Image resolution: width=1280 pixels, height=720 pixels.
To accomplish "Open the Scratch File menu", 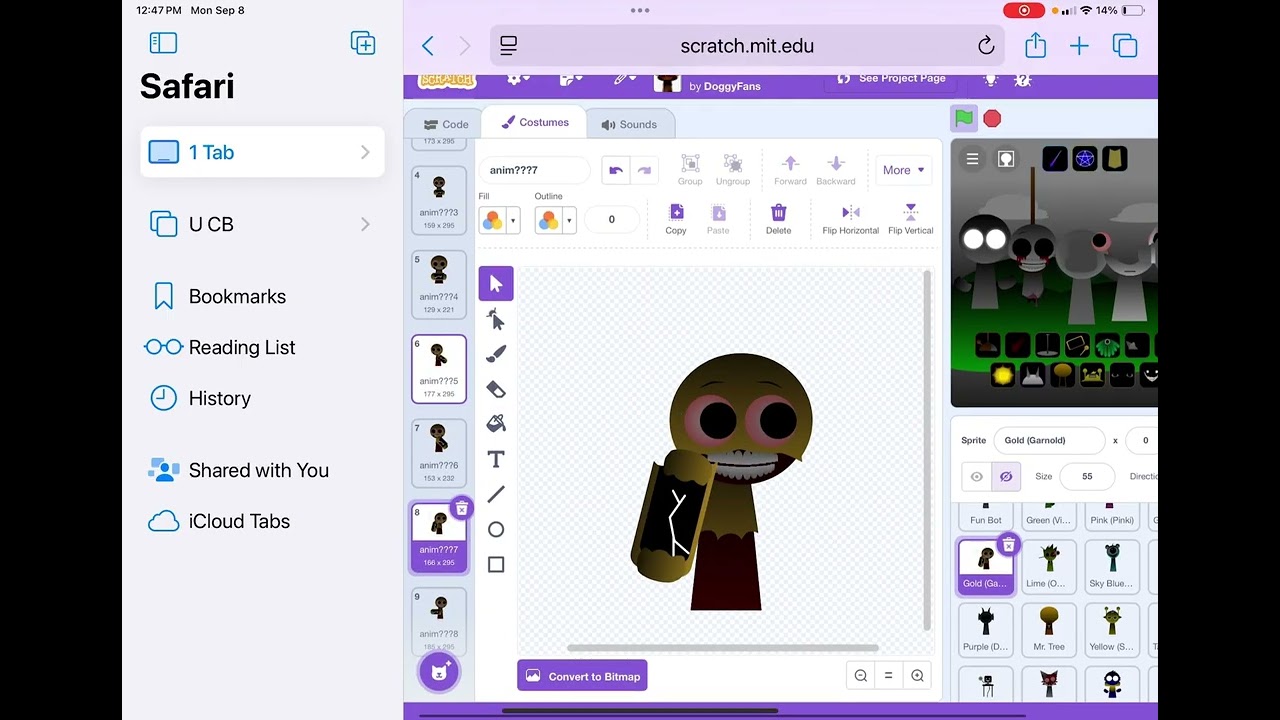I will coord(571,79).
